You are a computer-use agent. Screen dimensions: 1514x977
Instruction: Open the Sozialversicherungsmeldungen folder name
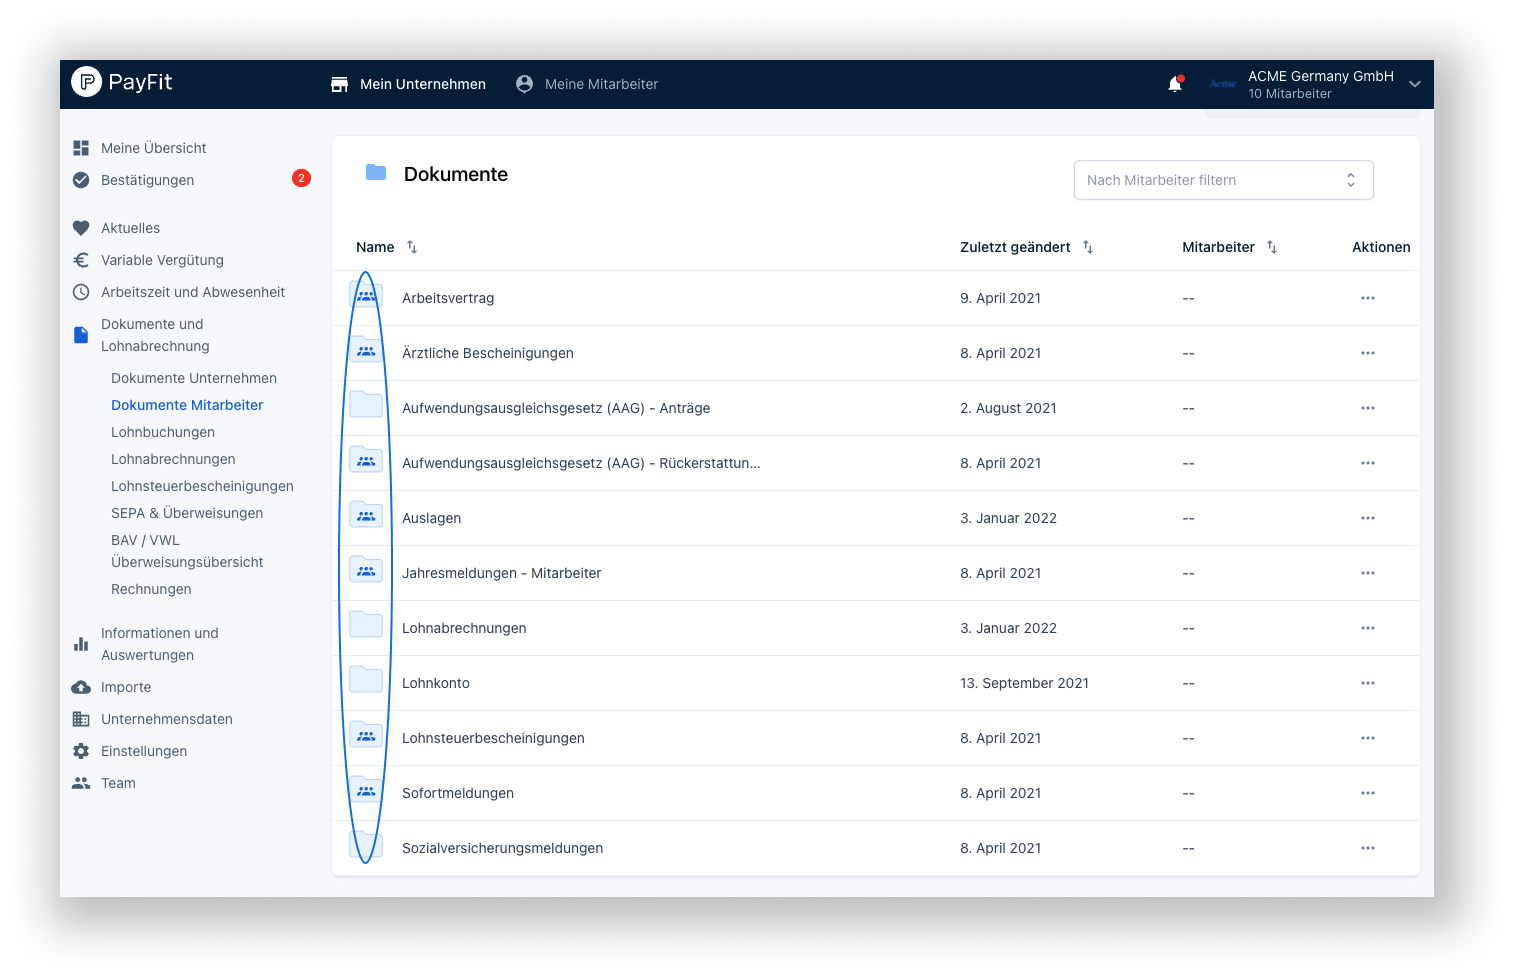click(x=502, y=848)
